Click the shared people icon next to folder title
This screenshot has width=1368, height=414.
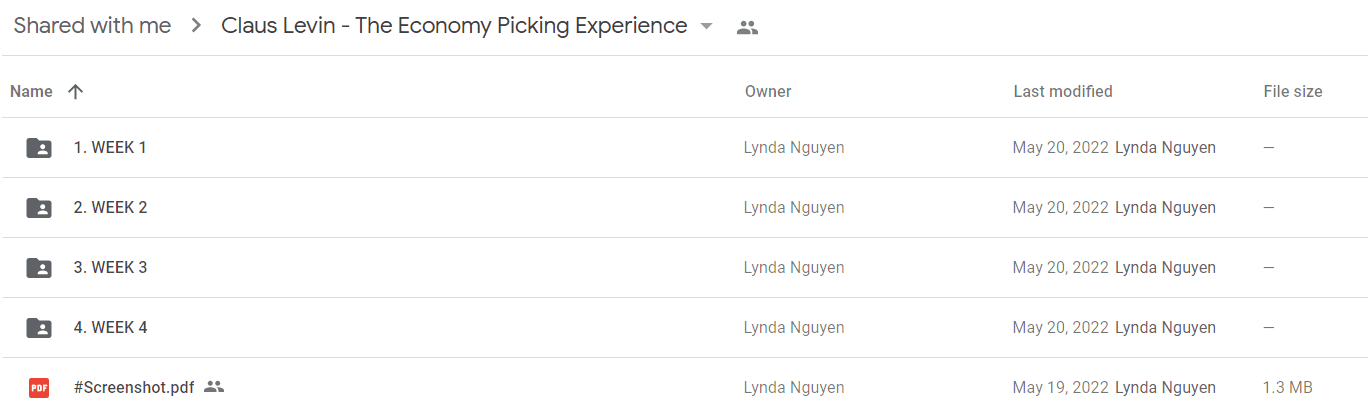click(747, 28)
